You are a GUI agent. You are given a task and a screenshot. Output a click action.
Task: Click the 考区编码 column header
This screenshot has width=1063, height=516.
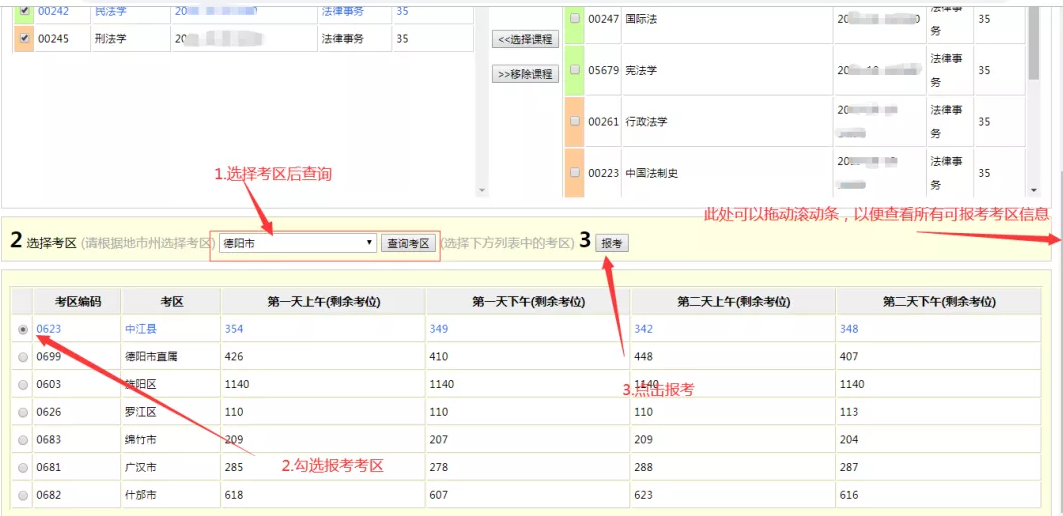tap(78, 302)
